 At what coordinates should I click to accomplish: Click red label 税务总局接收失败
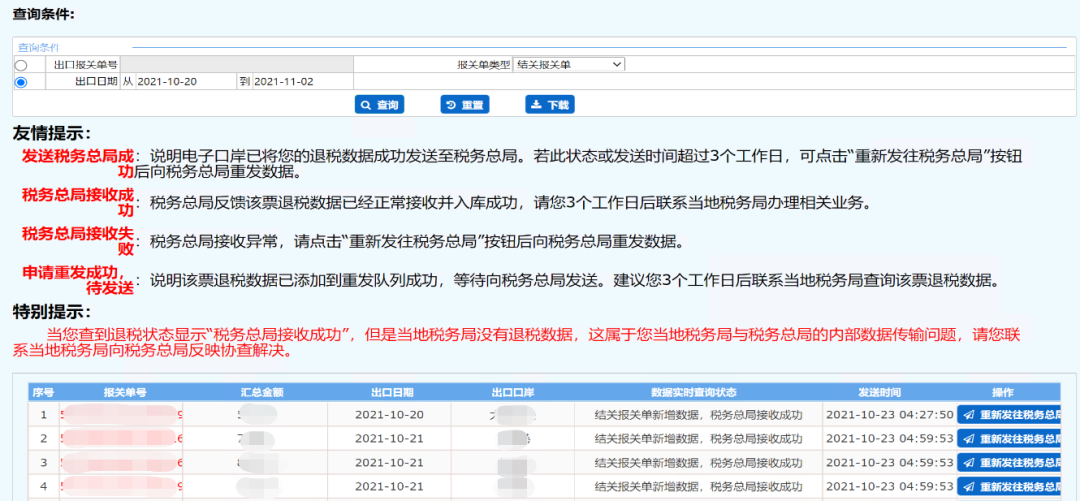[78, 240]
